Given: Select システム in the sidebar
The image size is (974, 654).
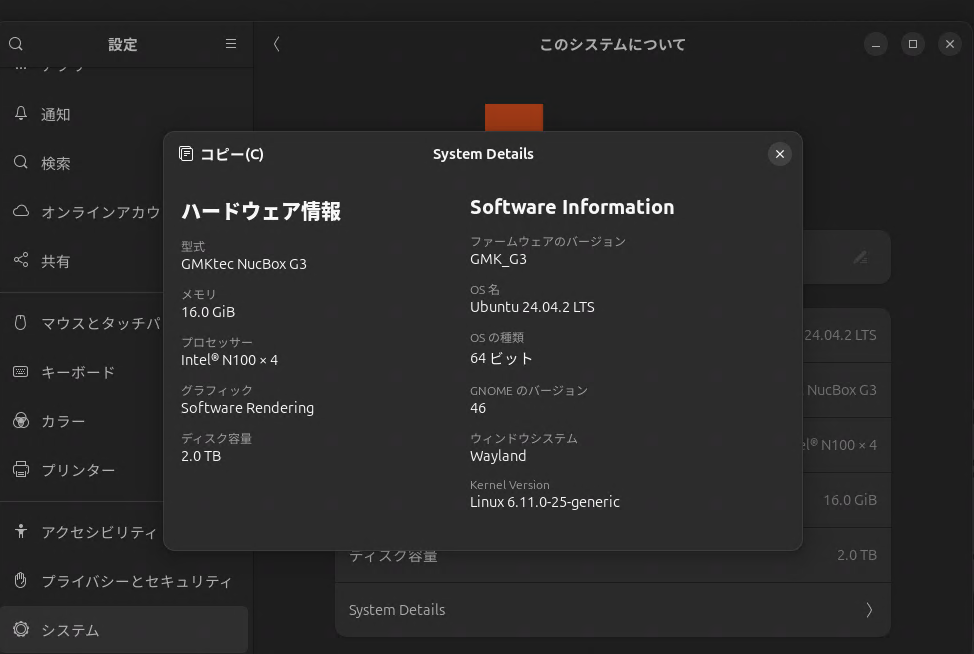Looking at the screenshot, I should 124,630.
